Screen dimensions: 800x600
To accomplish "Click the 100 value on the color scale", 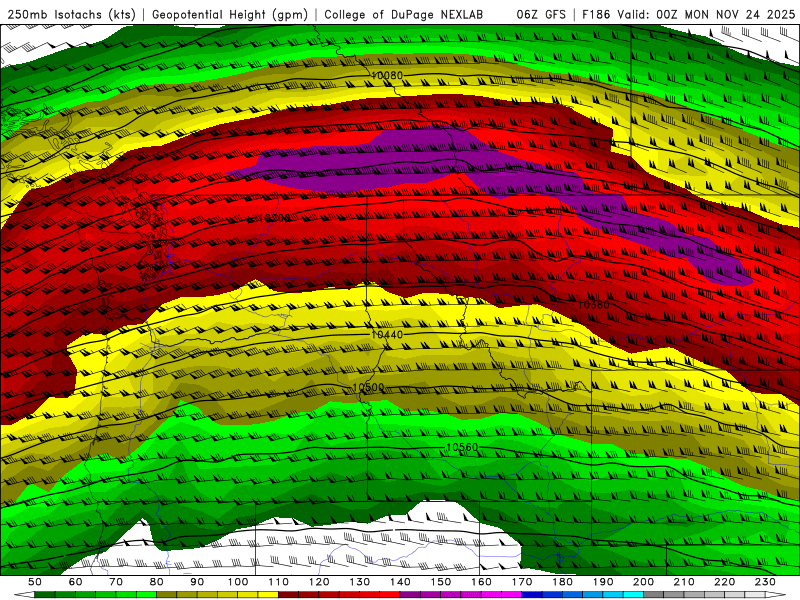I will (238, 582).
